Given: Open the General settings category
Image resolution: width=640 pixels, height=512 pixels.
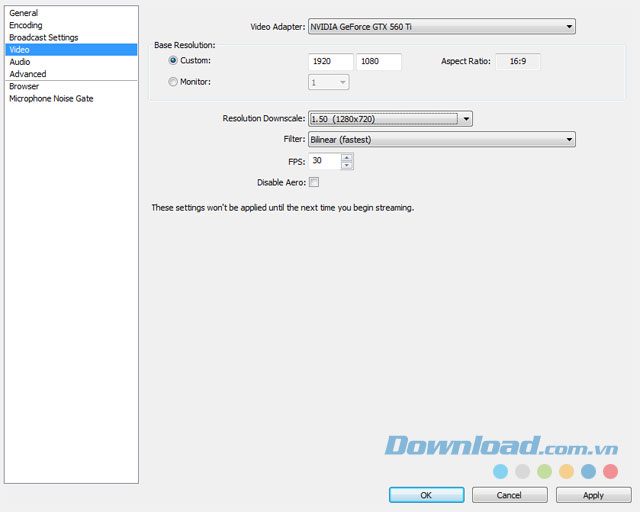Looking at the screenshot, I should [24, 13].
